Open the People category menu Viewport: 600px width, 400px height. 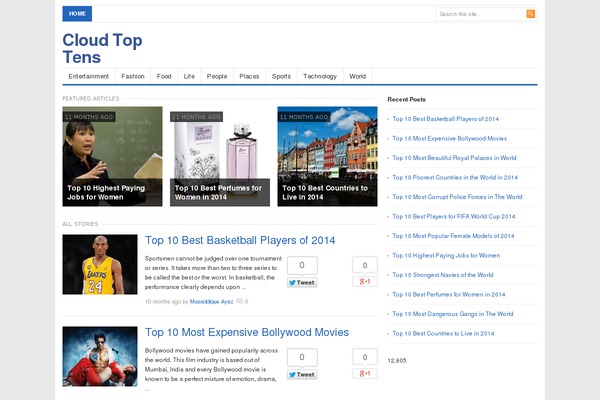click(217, 76)
